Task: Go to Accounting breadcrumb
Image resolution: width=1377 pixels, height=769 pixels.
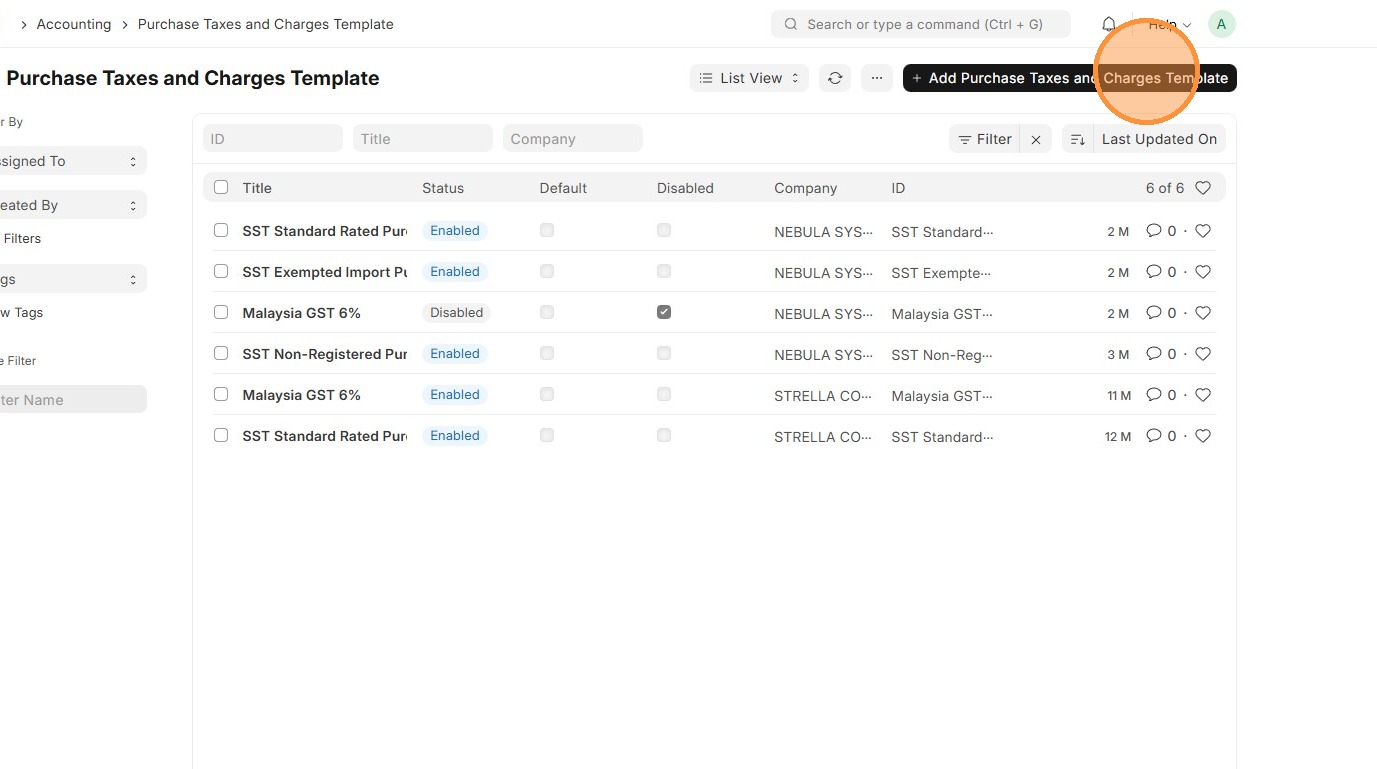Action: pyautogui.click(x=74, y=24)
